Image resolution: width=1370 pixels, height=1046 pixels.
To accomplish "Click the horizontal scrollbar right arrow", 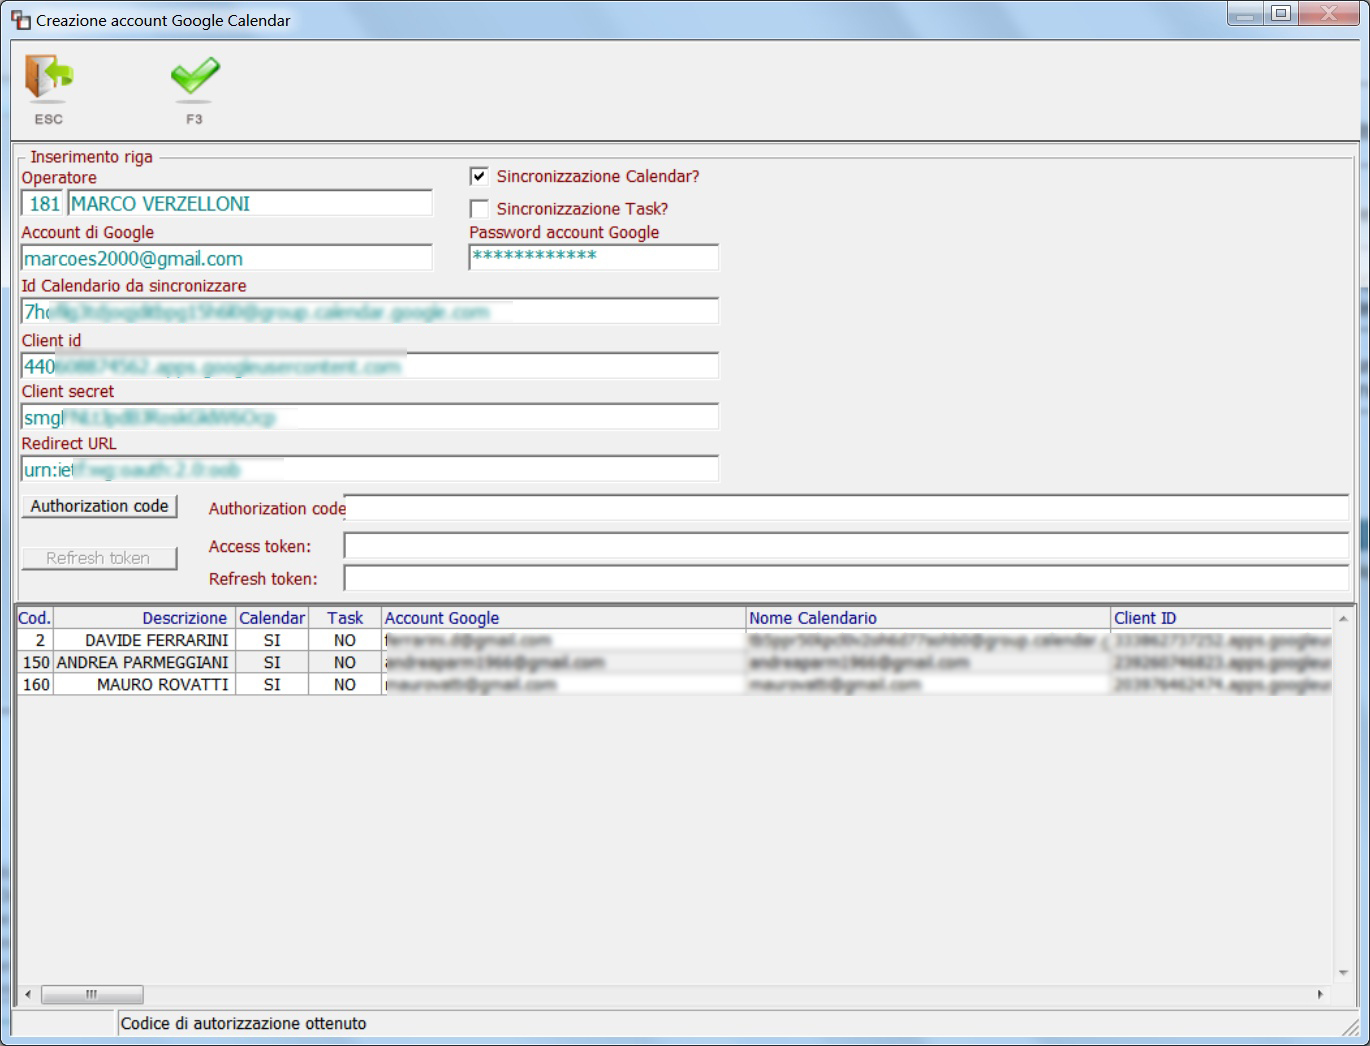I will click(x=1320, y=995).
